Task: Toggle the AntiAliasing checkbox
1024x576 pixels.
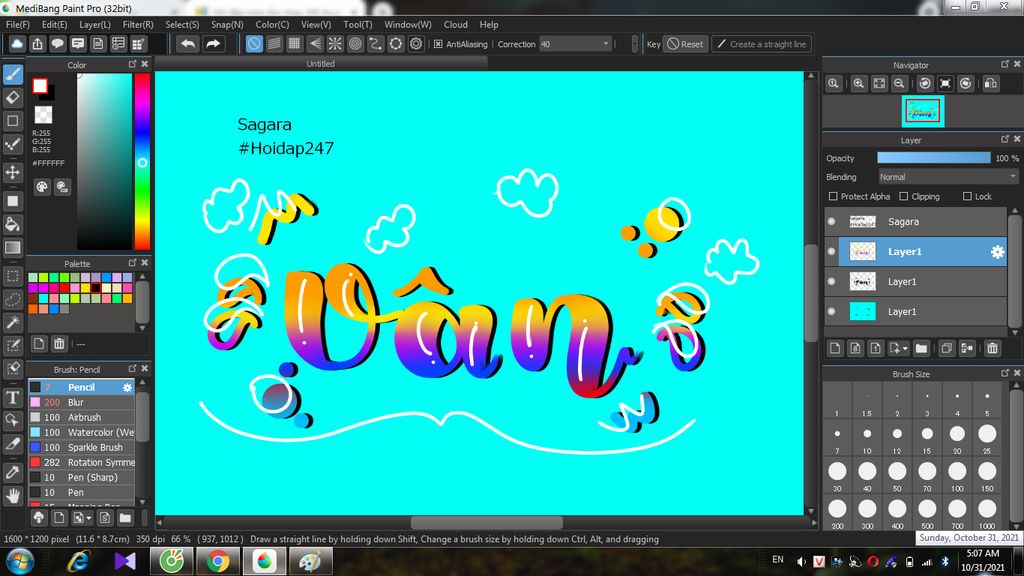Action: (x=438, y=44)
